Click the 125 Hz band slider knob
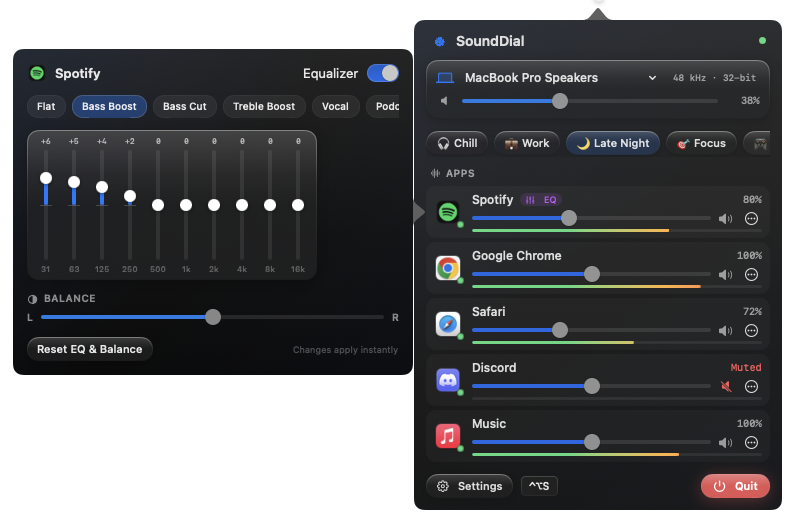This screenshot has width=795, height=523. [102, 187]
